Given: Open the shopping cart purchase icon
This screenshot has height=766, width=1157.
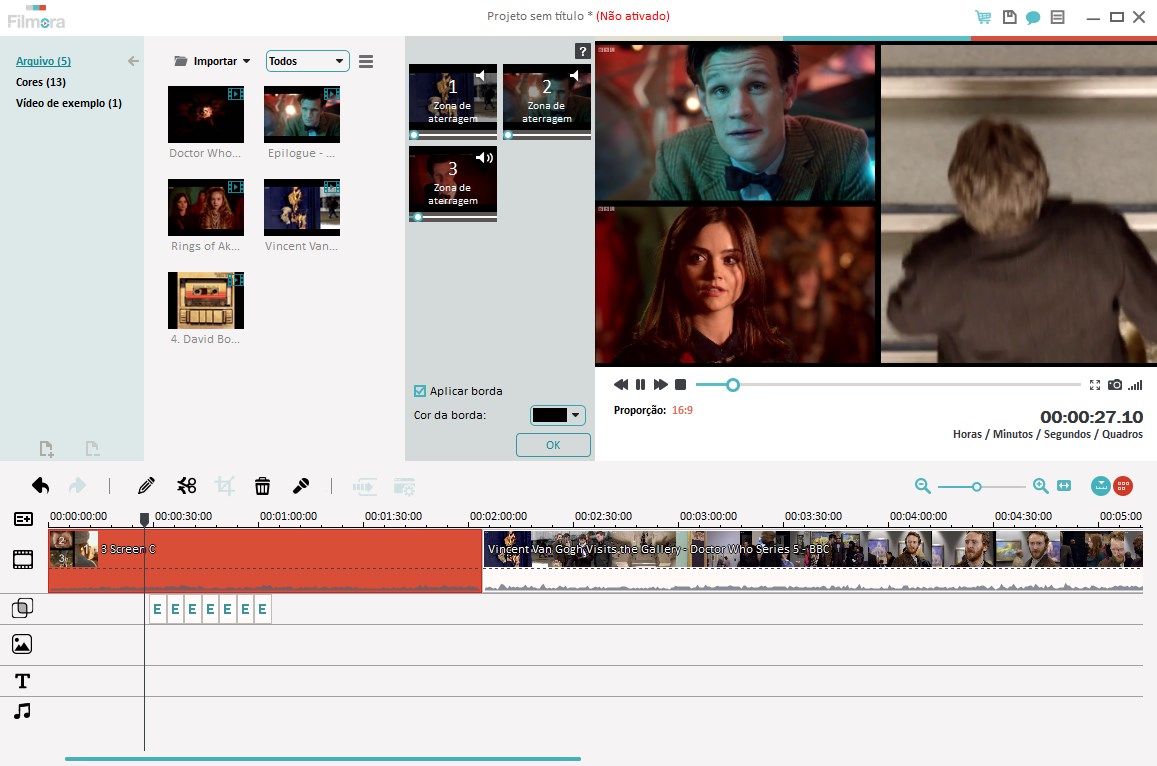Looking at the screenshot, I should coord(983,17).
